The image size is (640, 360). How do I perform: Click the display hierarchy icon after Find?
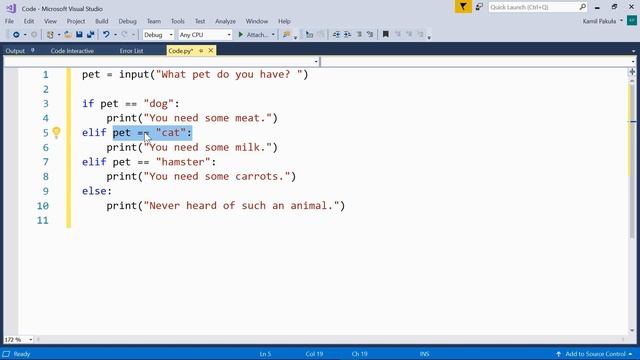coord(309,35)
